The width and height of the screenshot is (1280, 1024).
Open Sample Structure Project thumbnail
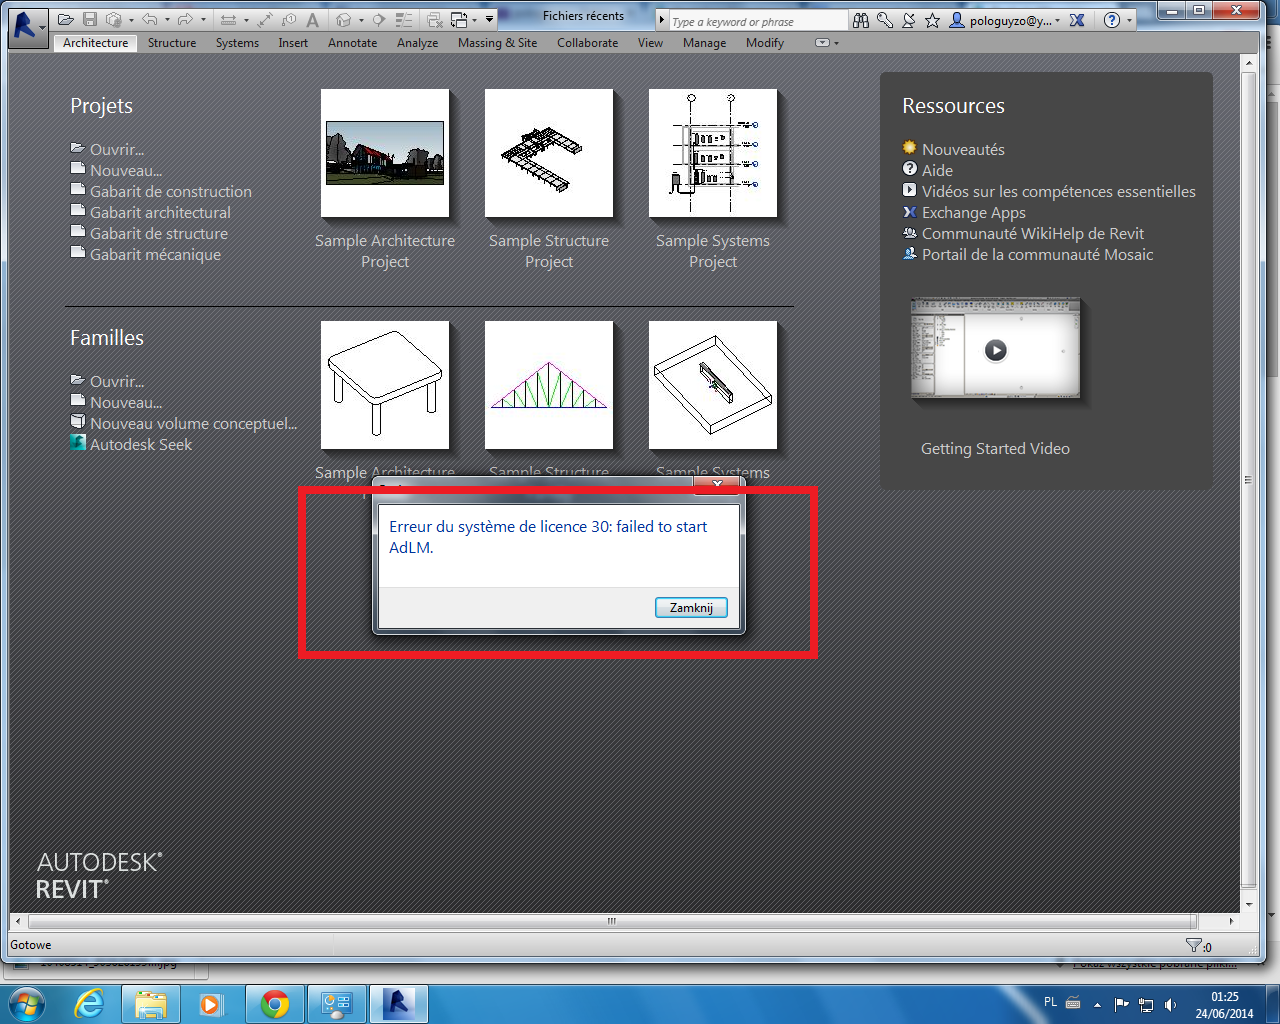(x=549, y=153)
